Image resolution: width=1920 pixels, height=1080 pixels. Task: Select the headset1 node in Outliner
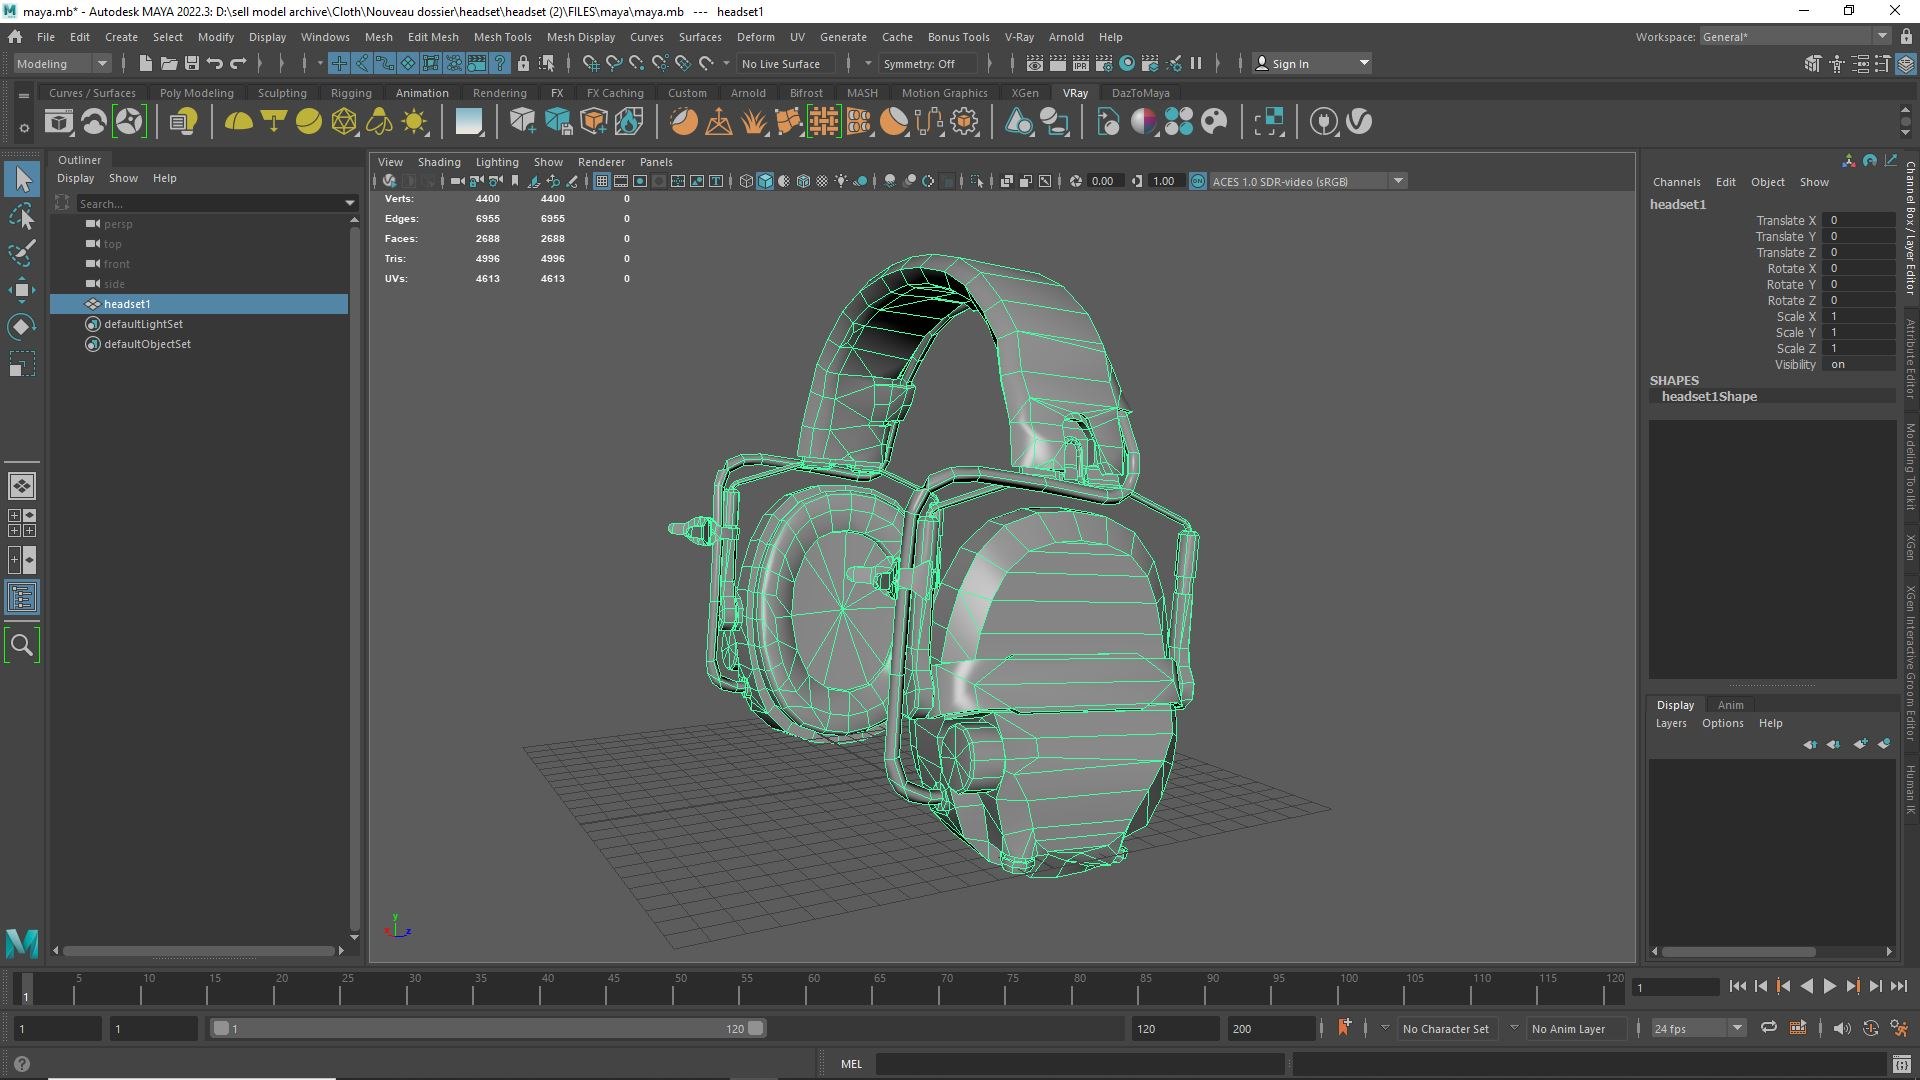200,304
